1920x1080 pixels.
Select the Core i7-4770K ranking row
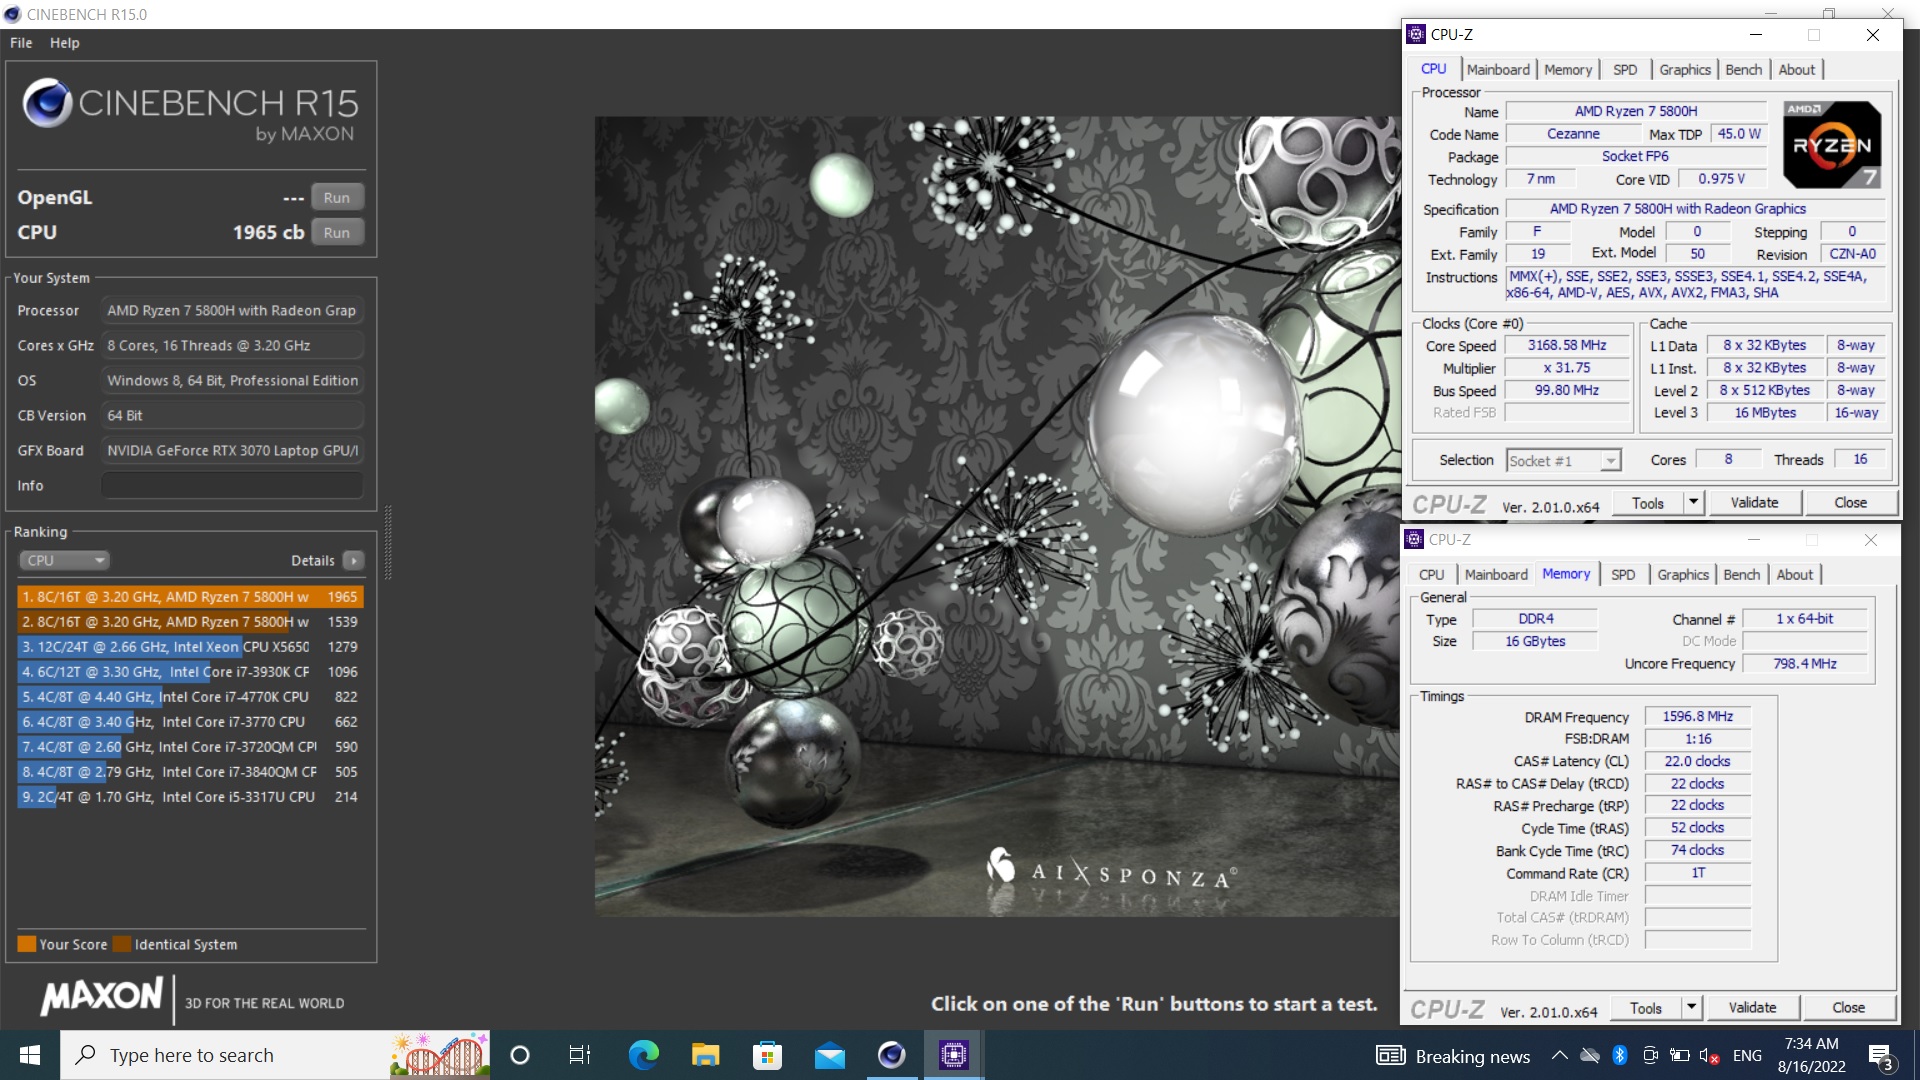tap(190, 696)
